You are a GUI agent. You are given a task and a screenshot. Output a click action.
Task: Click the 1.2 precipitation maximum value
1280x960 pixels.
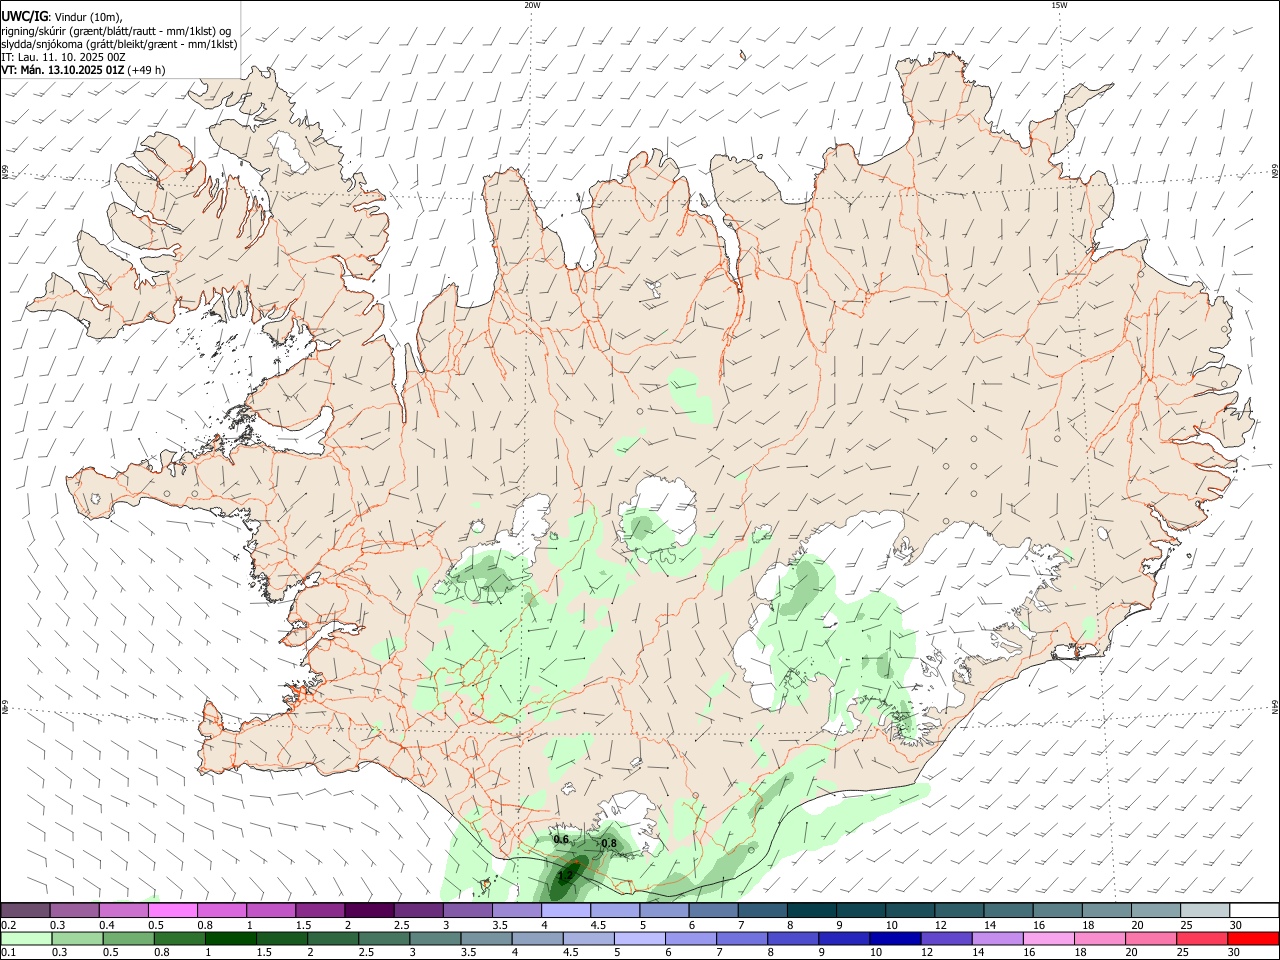[x=565, y=876]
